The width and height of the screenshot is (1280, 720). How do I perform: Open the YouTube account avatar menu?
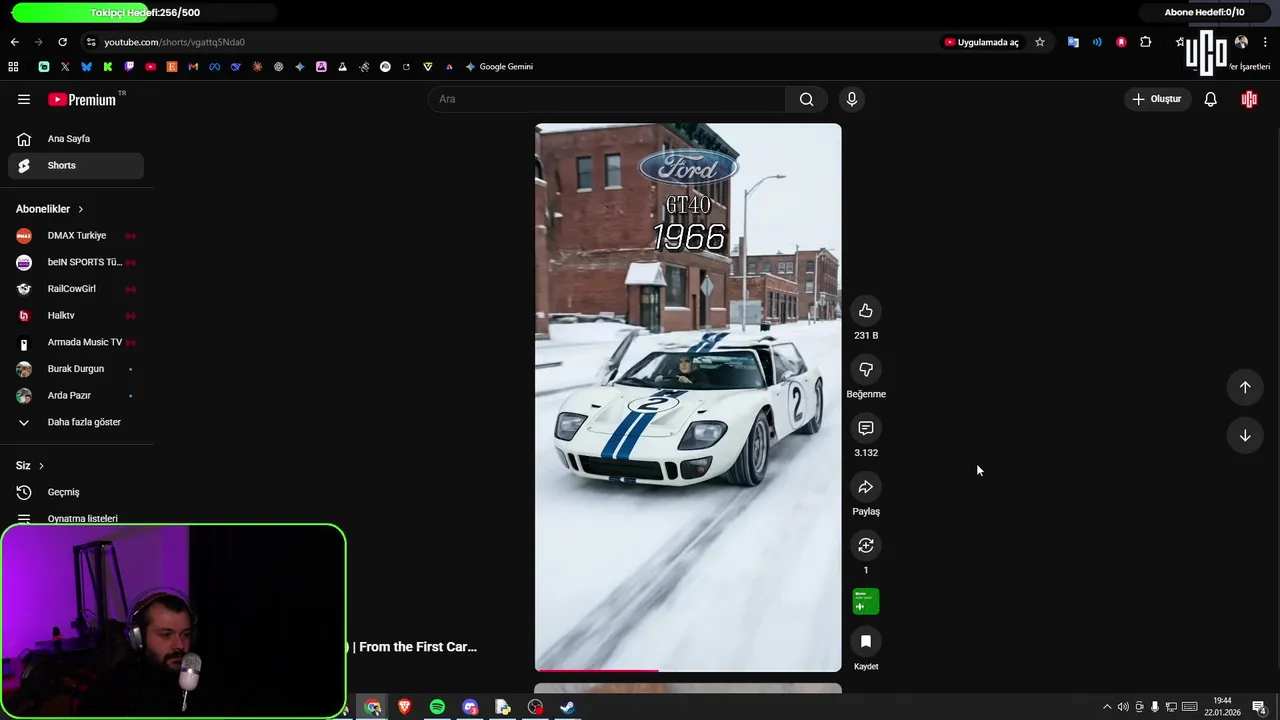tap(1249, 99)
